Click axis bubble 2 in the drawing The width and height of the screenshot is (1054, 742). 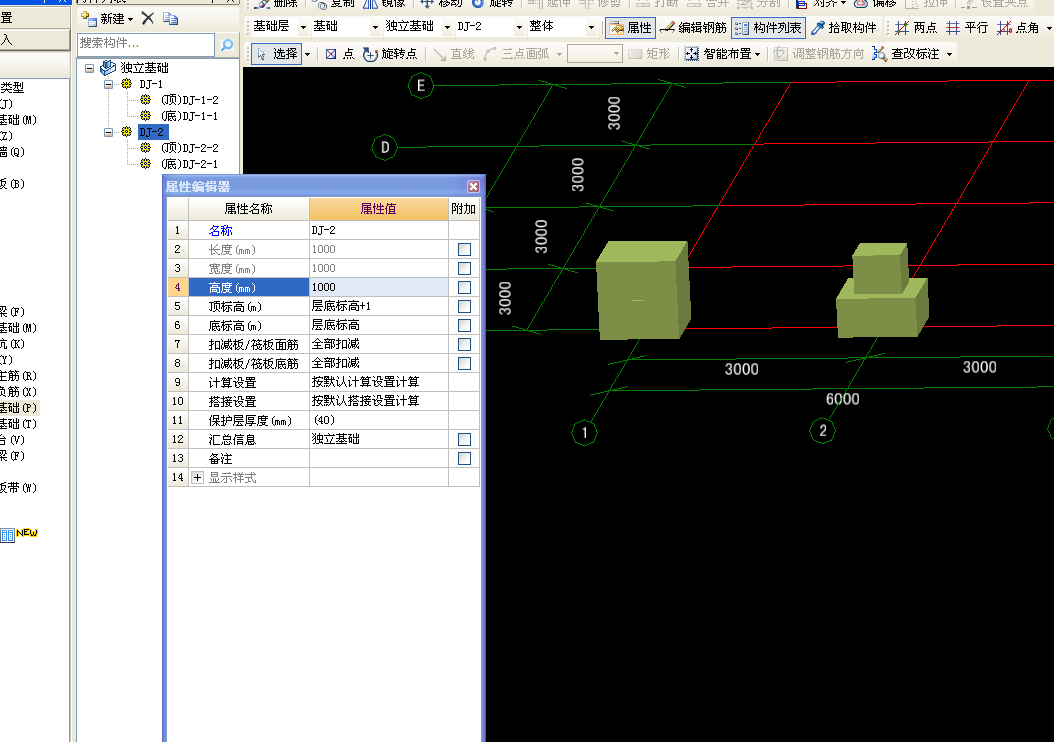823,431
